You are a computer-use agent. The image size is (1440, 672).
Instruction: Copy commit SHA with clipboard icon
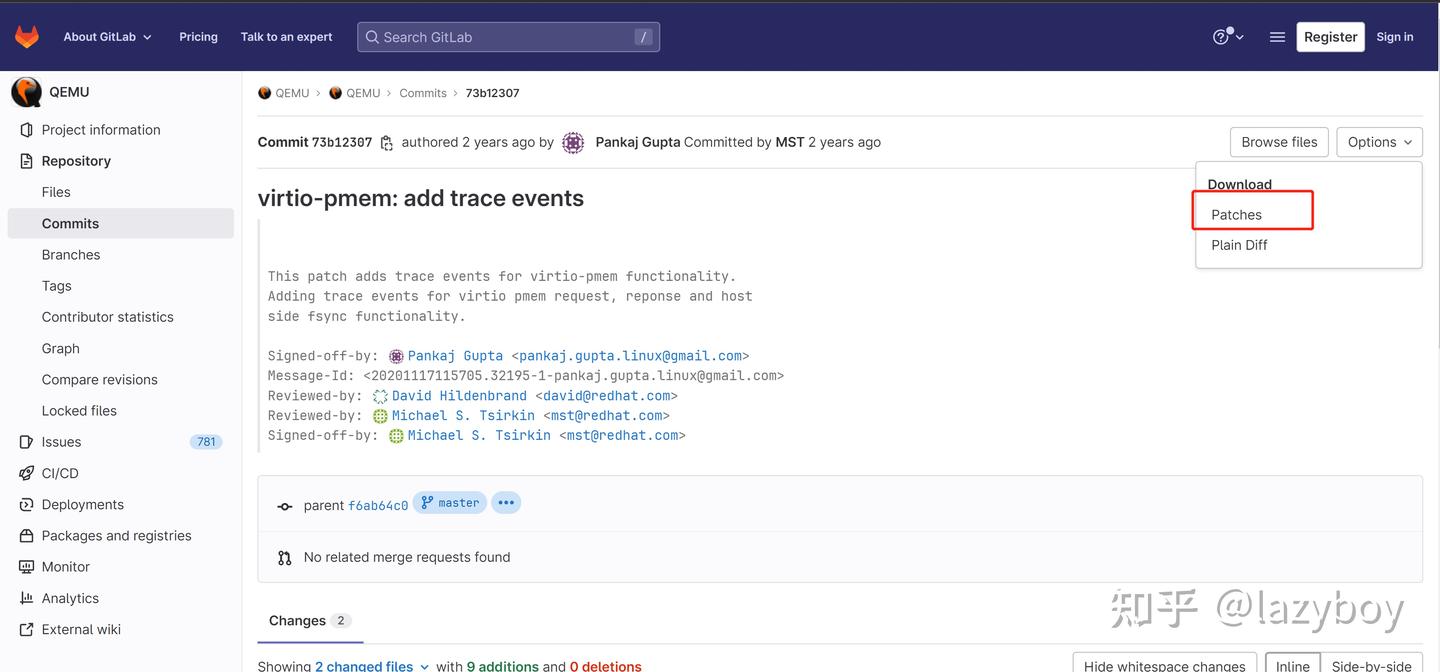click(386, 143)
